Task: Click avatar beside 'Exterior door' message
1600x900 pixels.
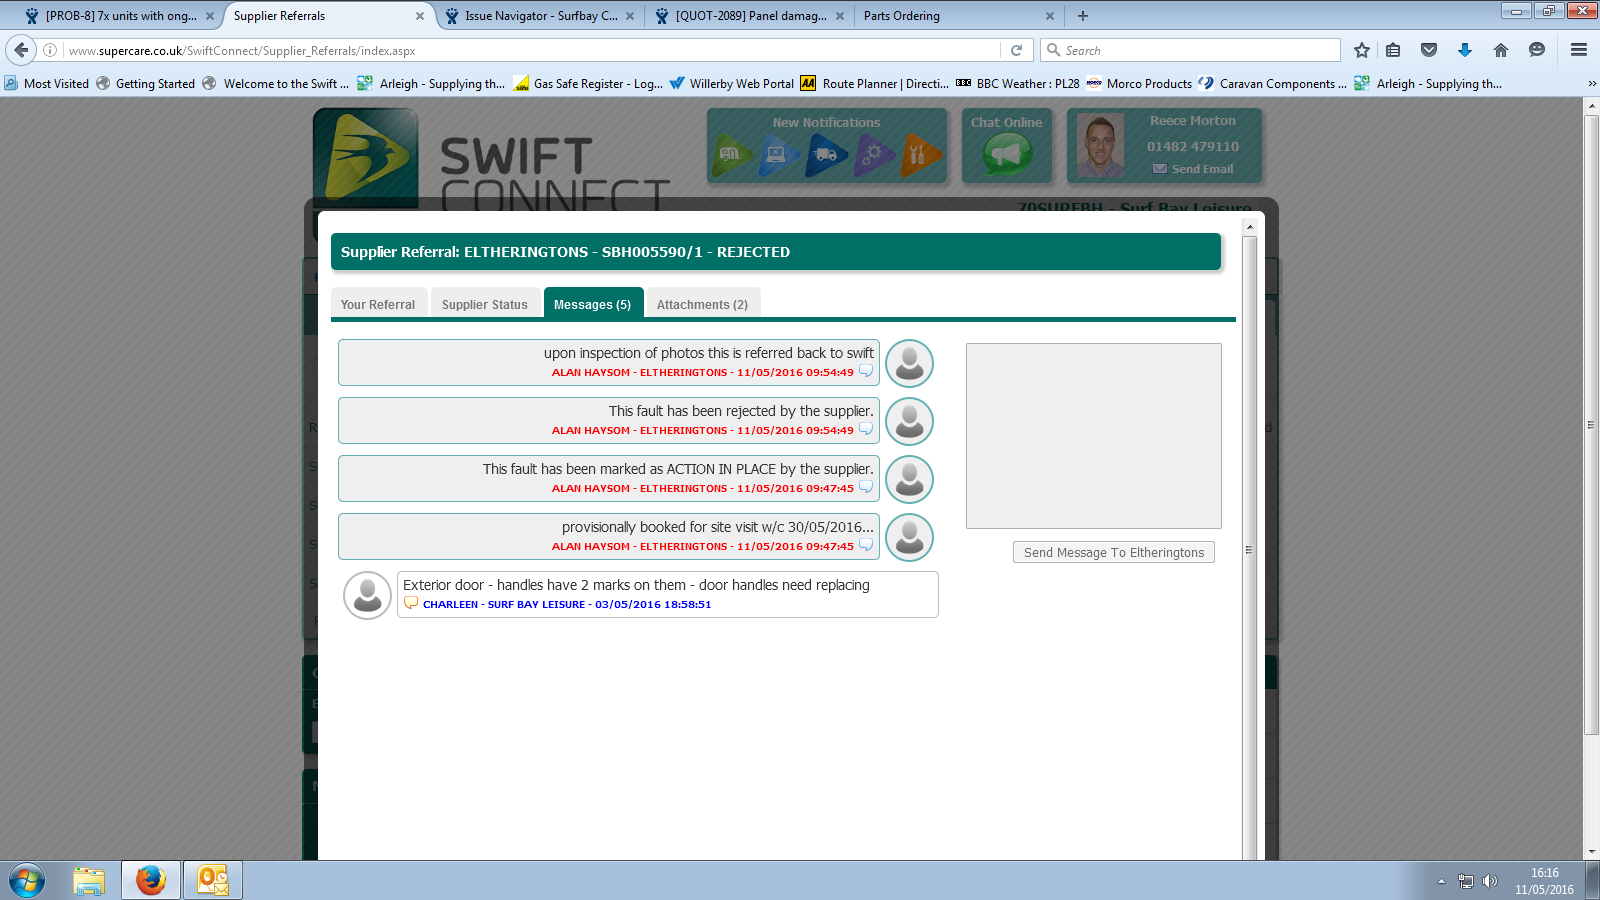Action: (x=367, y=595)
